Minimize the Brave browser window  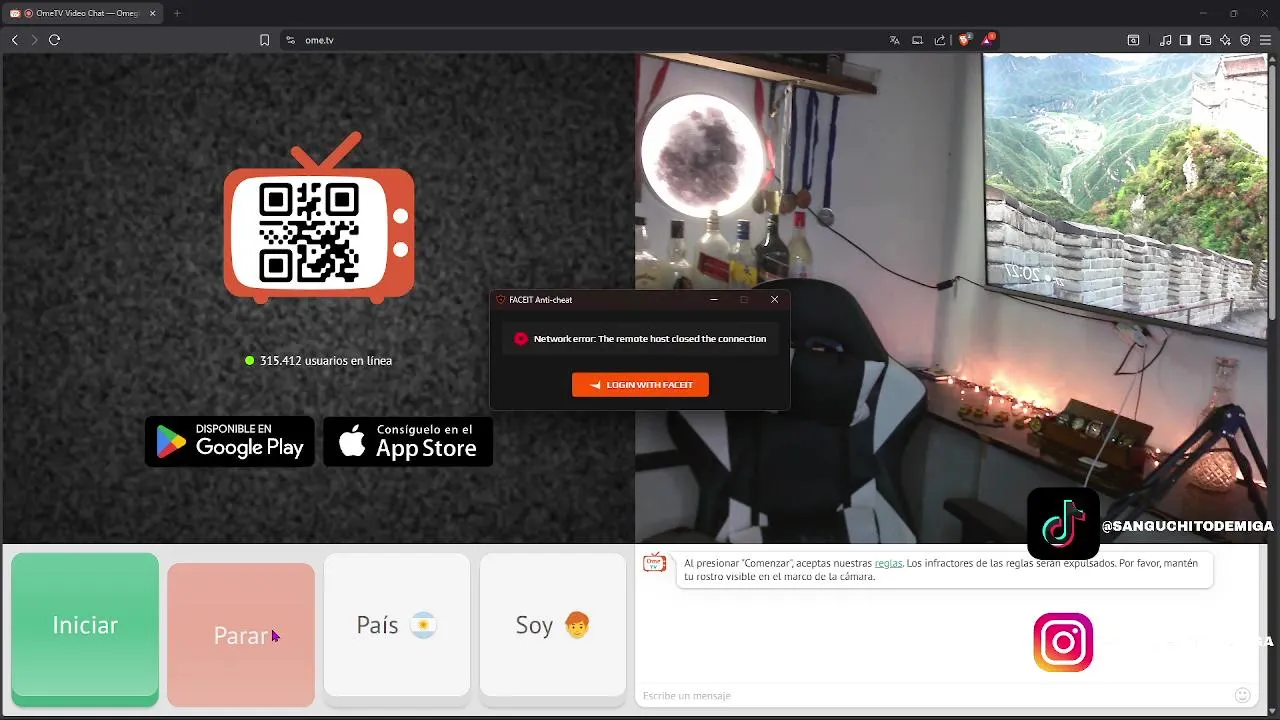[x=1202, y=13]
